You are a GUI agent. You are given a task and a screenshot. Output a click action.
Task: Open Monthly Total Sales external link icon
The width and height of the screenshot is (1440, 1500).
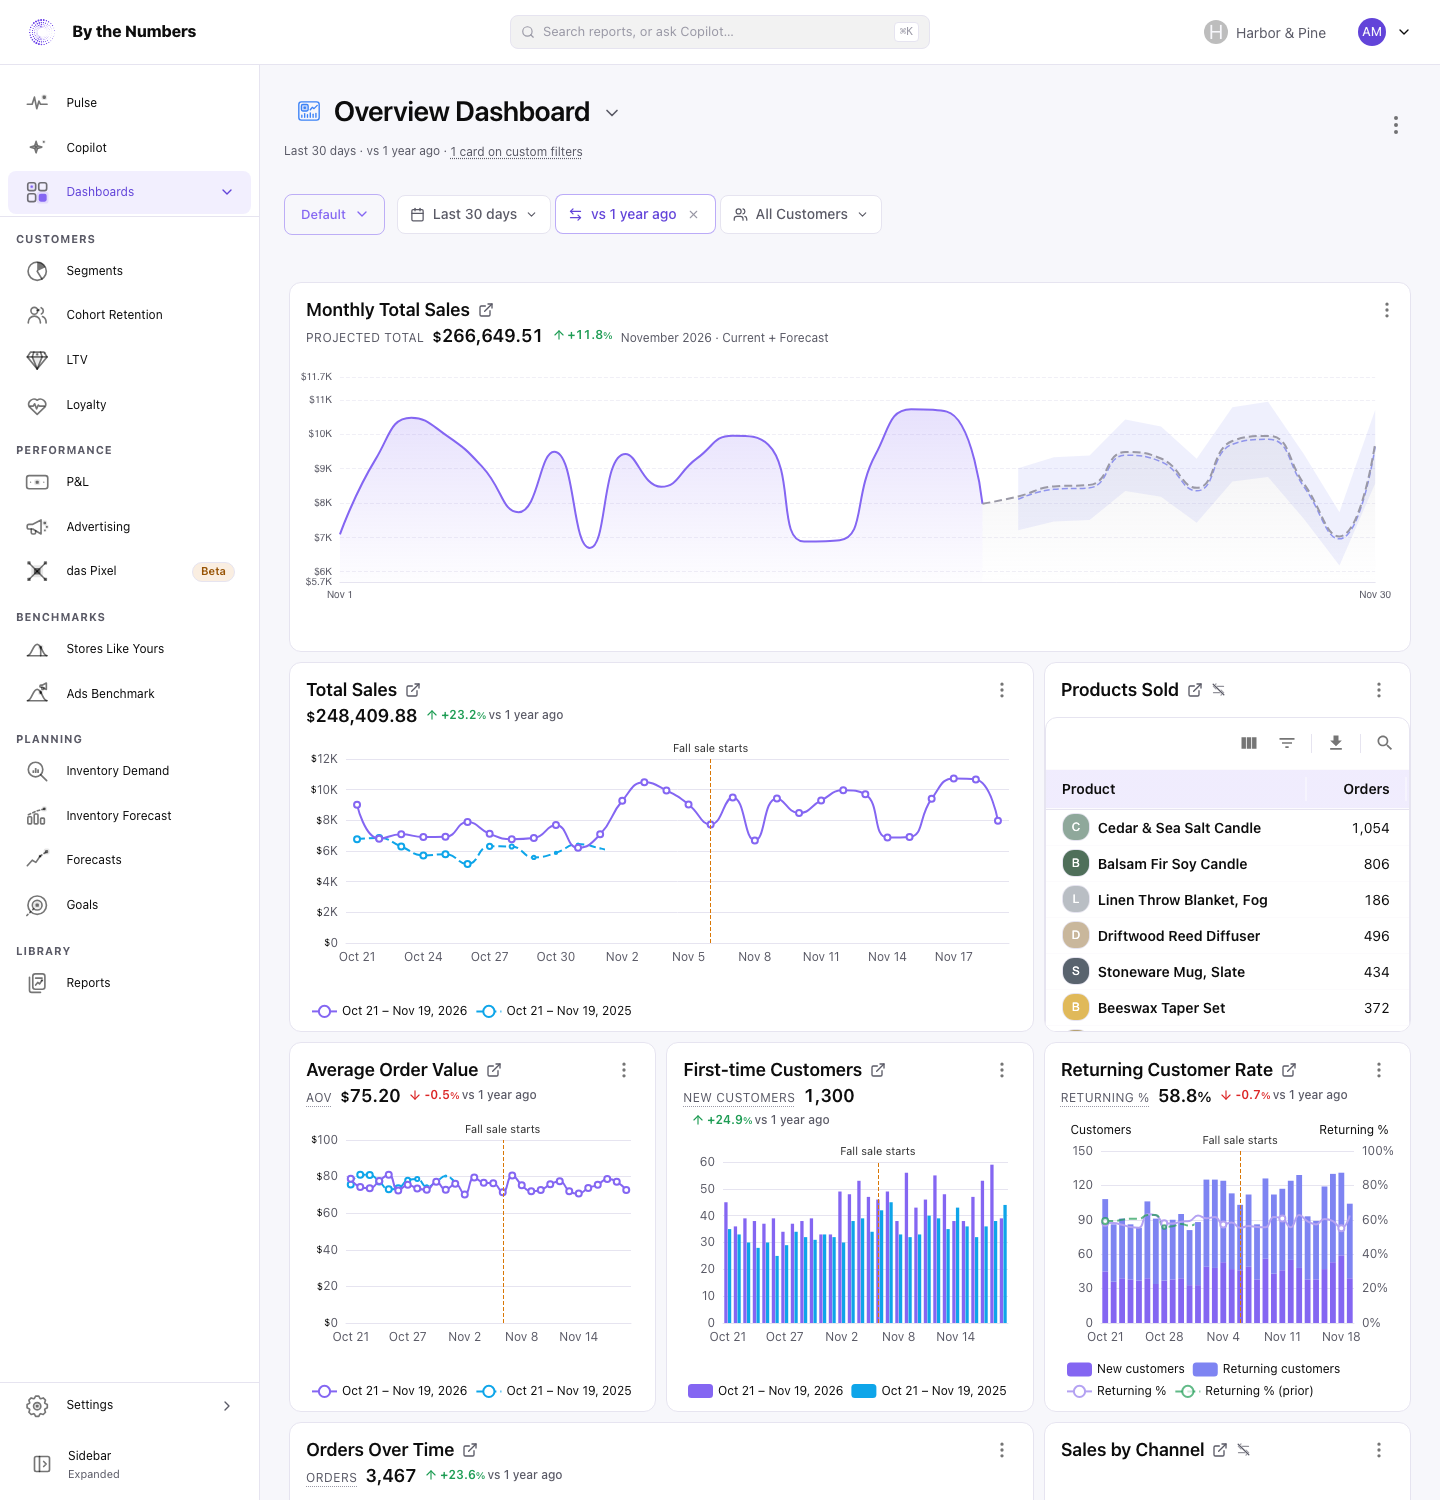point(486,310)
